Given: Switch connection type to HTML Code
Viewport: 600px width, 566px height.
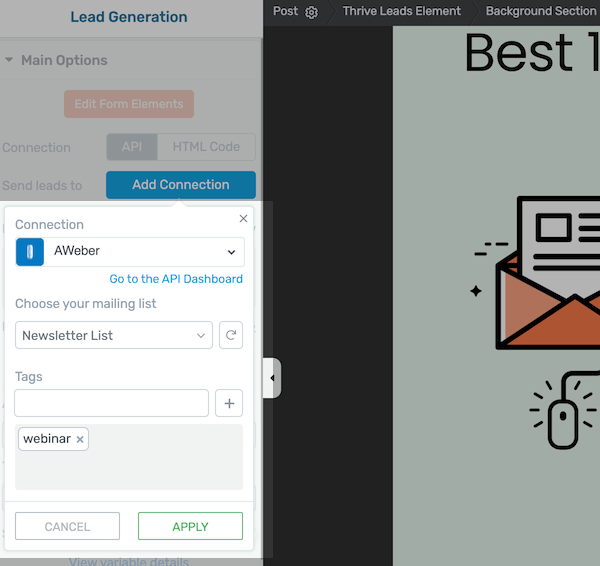Looking at the screenshot, I should (x=206, y=147).
